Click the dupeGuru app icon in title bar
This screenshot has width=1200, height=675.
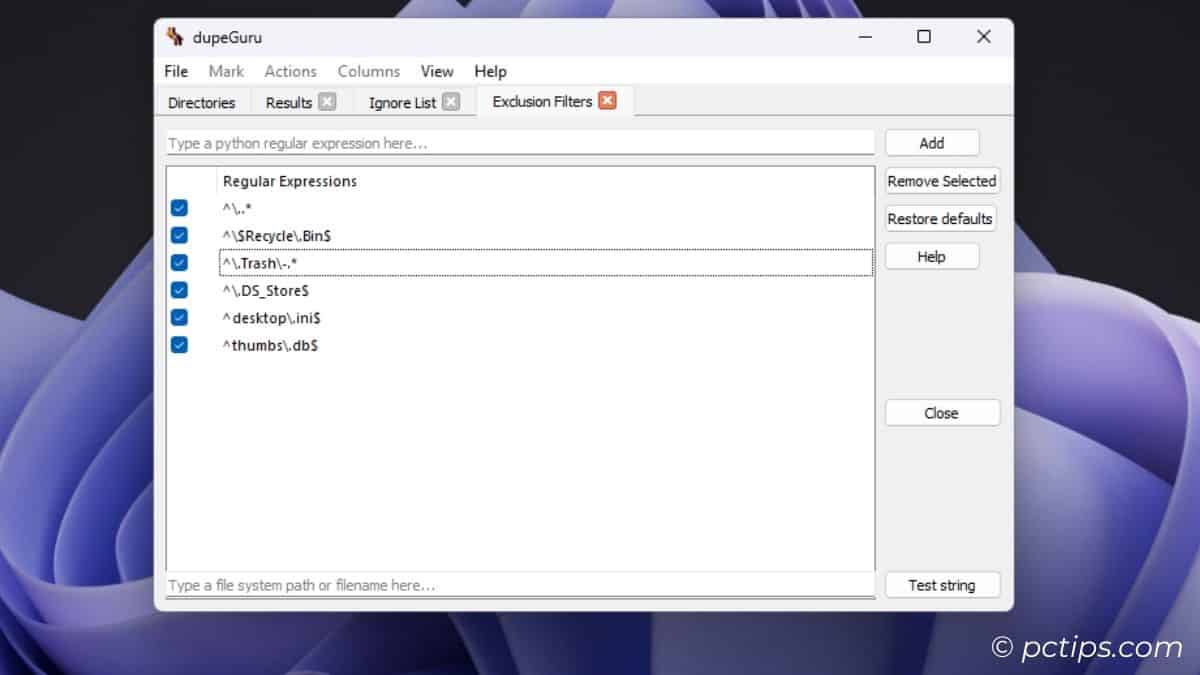[x=175, y=37]
